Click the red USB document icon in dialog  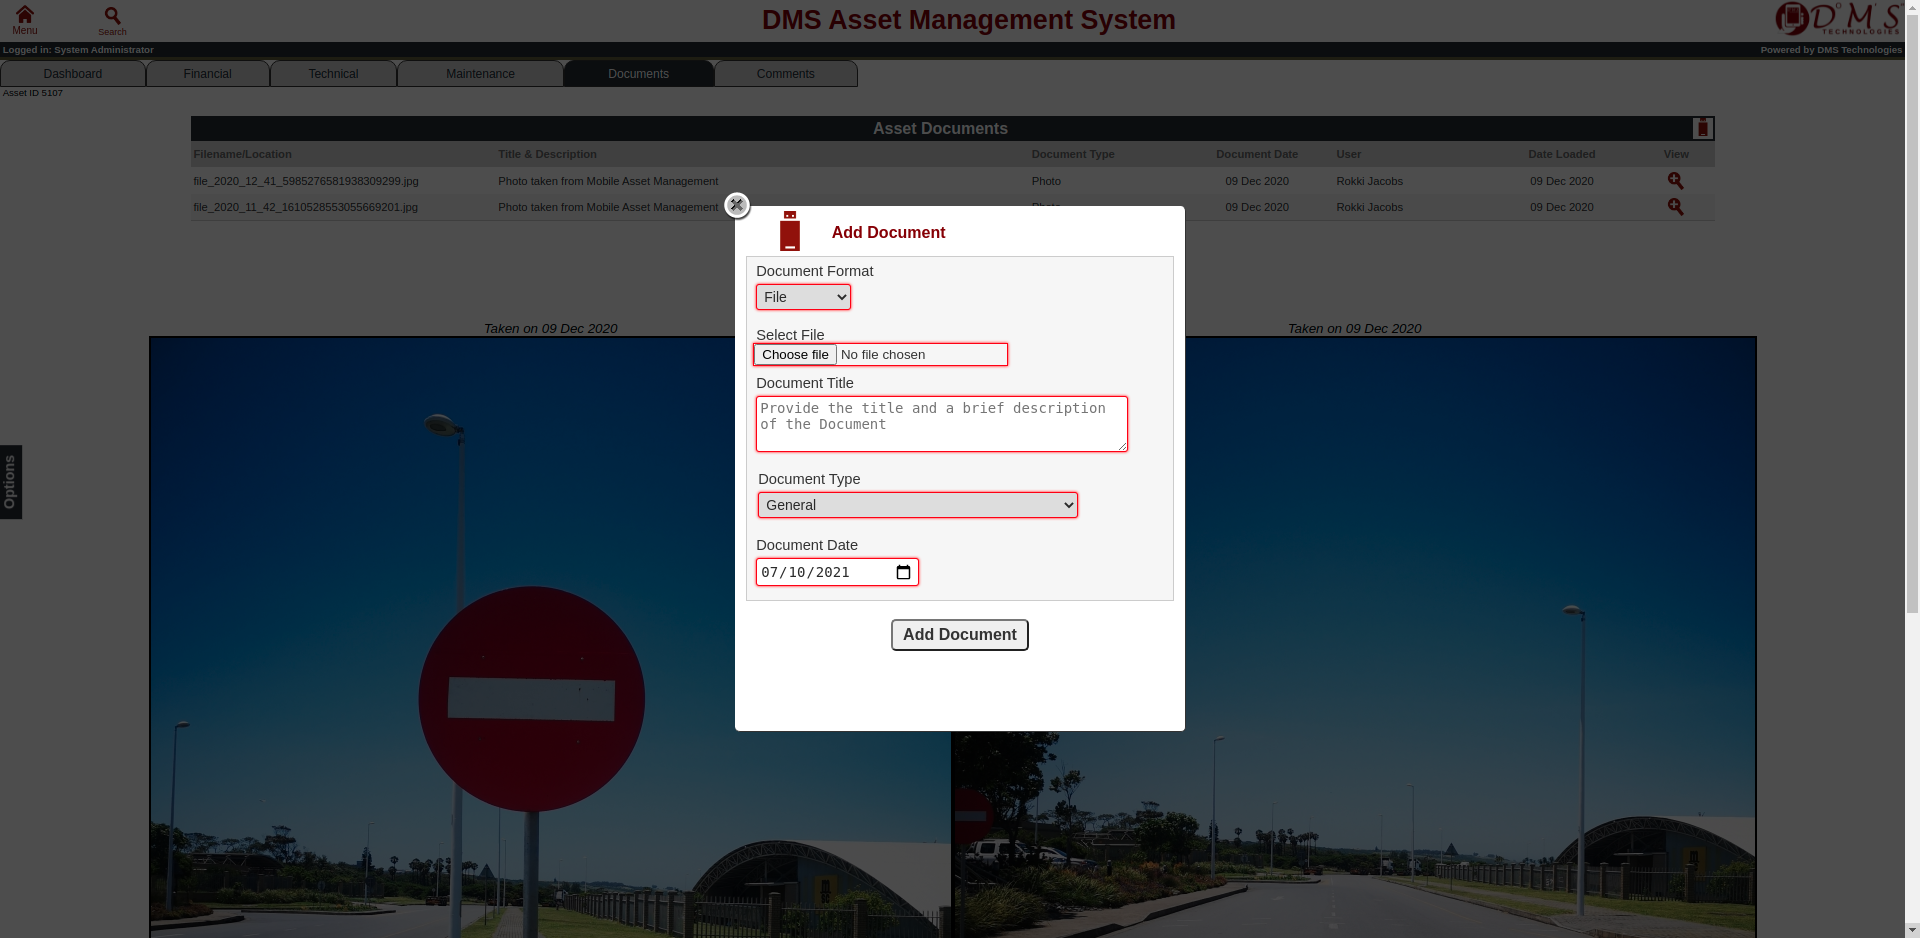tap(789, 231)
